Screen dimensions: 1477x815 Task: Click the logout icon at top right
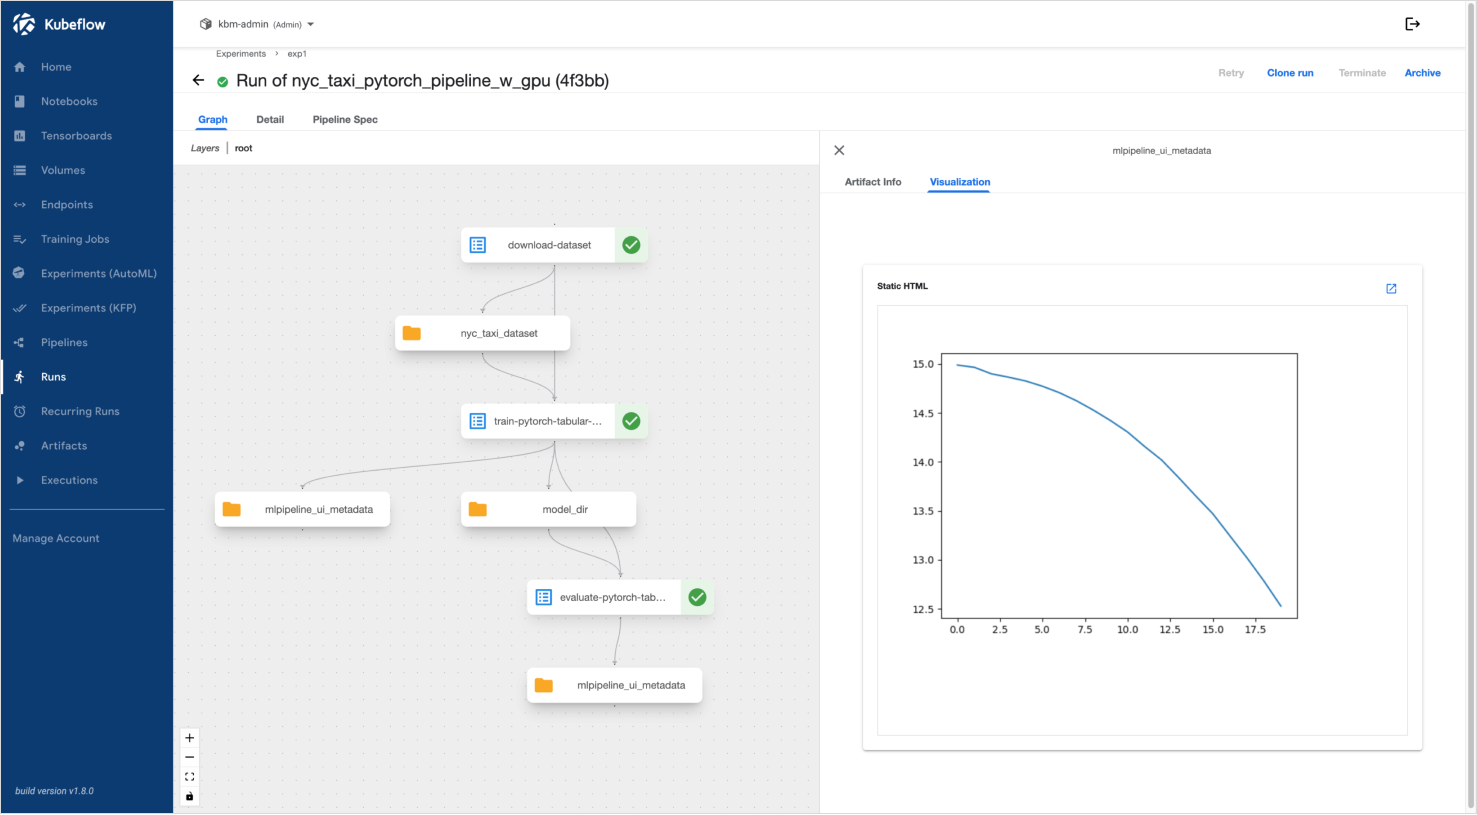[1412, 24]
